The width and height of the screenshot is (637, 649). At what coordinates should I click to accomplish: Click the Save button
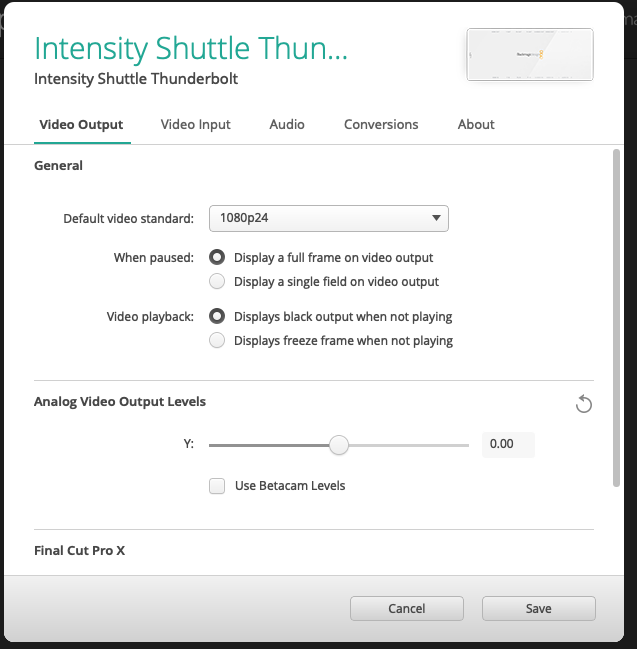coord(538,608)
